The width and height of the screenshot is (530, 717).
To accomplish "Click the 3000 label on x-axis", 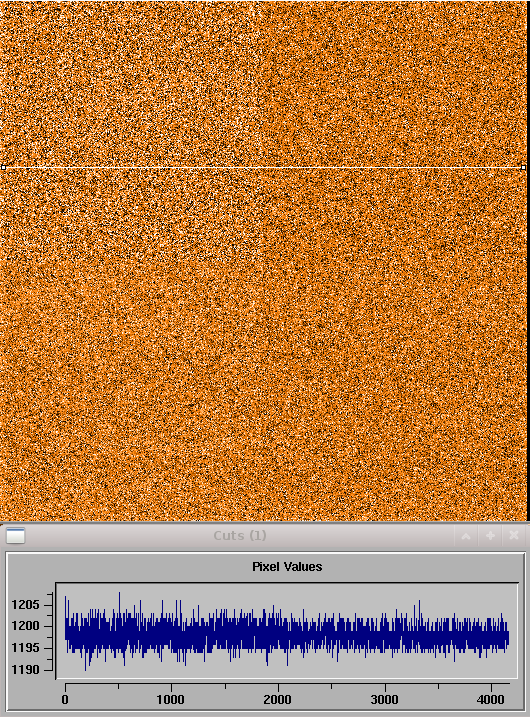I will click(385, 700).
